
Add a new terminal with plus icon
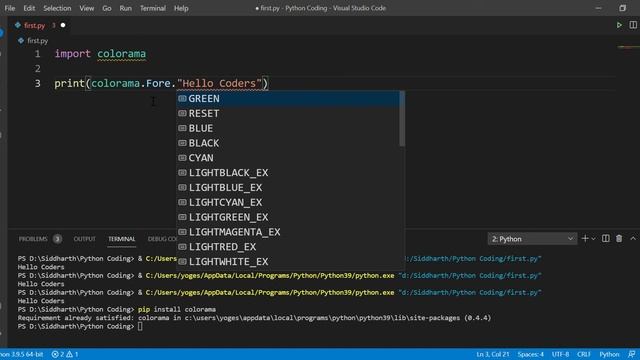(585, 239)
